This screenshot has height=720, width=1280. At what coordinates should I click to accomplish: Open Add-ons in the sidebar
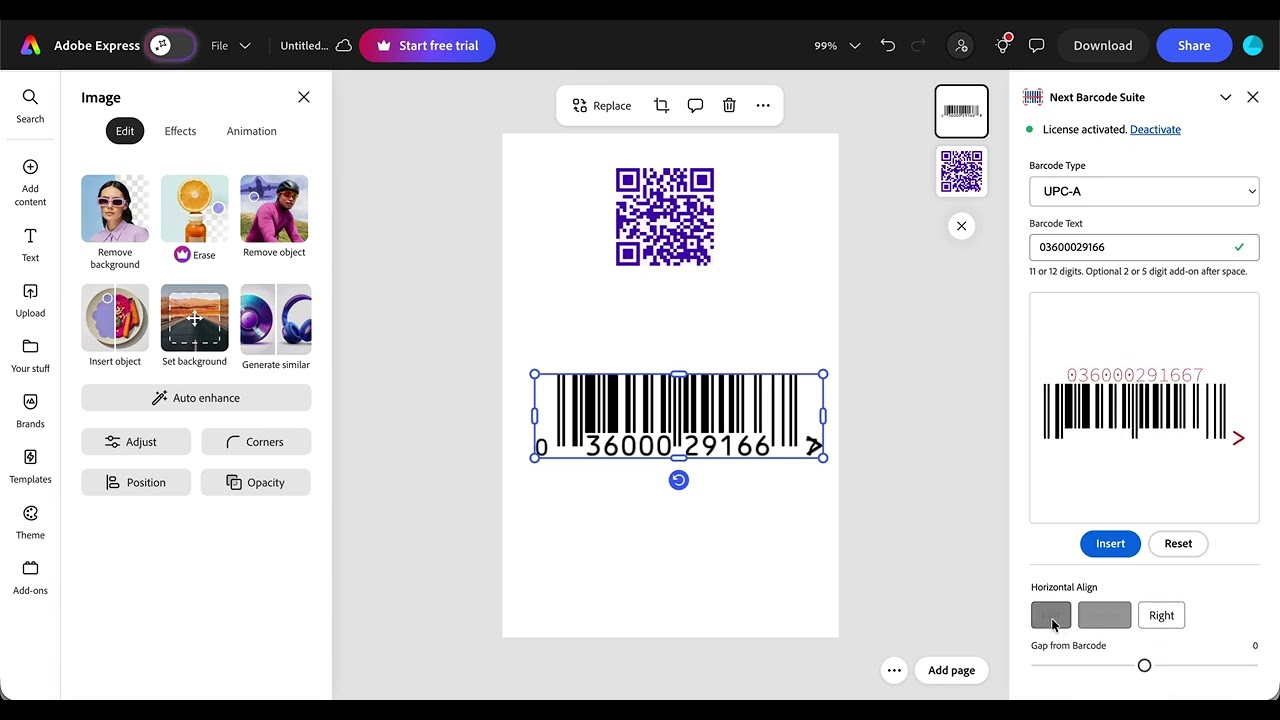tap(30, 577)
